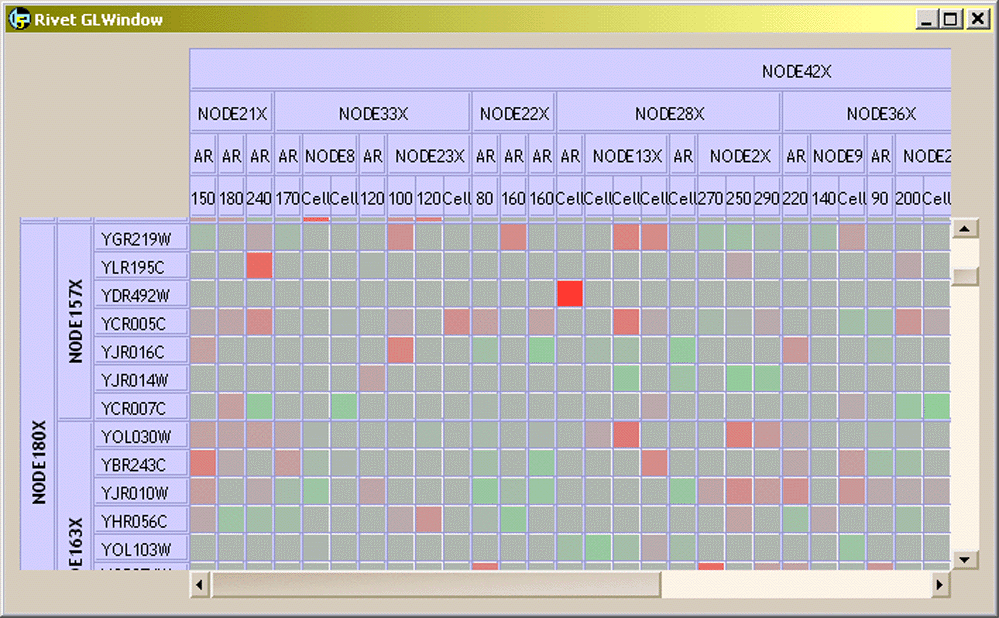Click the red cell in the YLR195C row
The image size is (999, 618).
point(259,266)
